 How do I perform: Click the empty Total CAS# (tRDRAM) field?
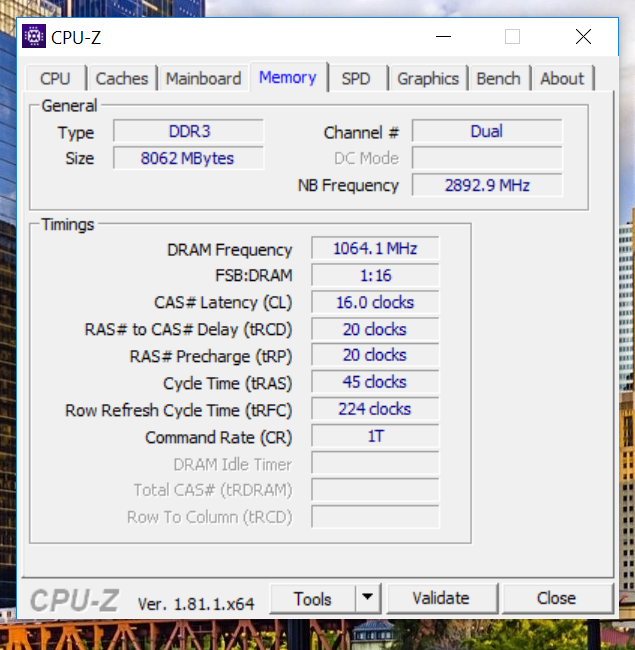[375, 490]
